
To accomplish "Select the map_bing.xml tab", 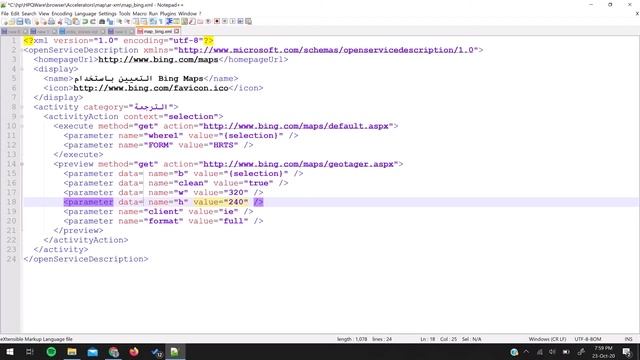I will [x=157, y=31].
